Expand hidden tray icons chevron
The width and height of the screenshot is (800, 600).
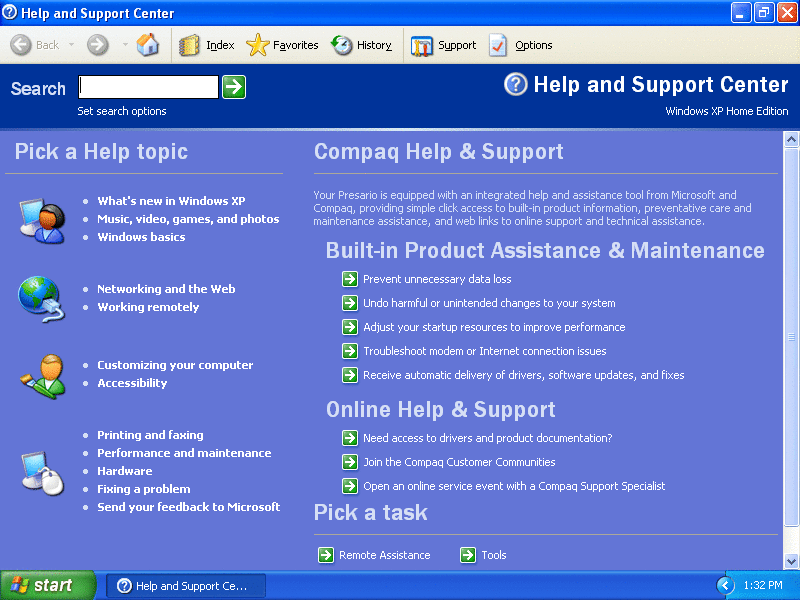725,586
